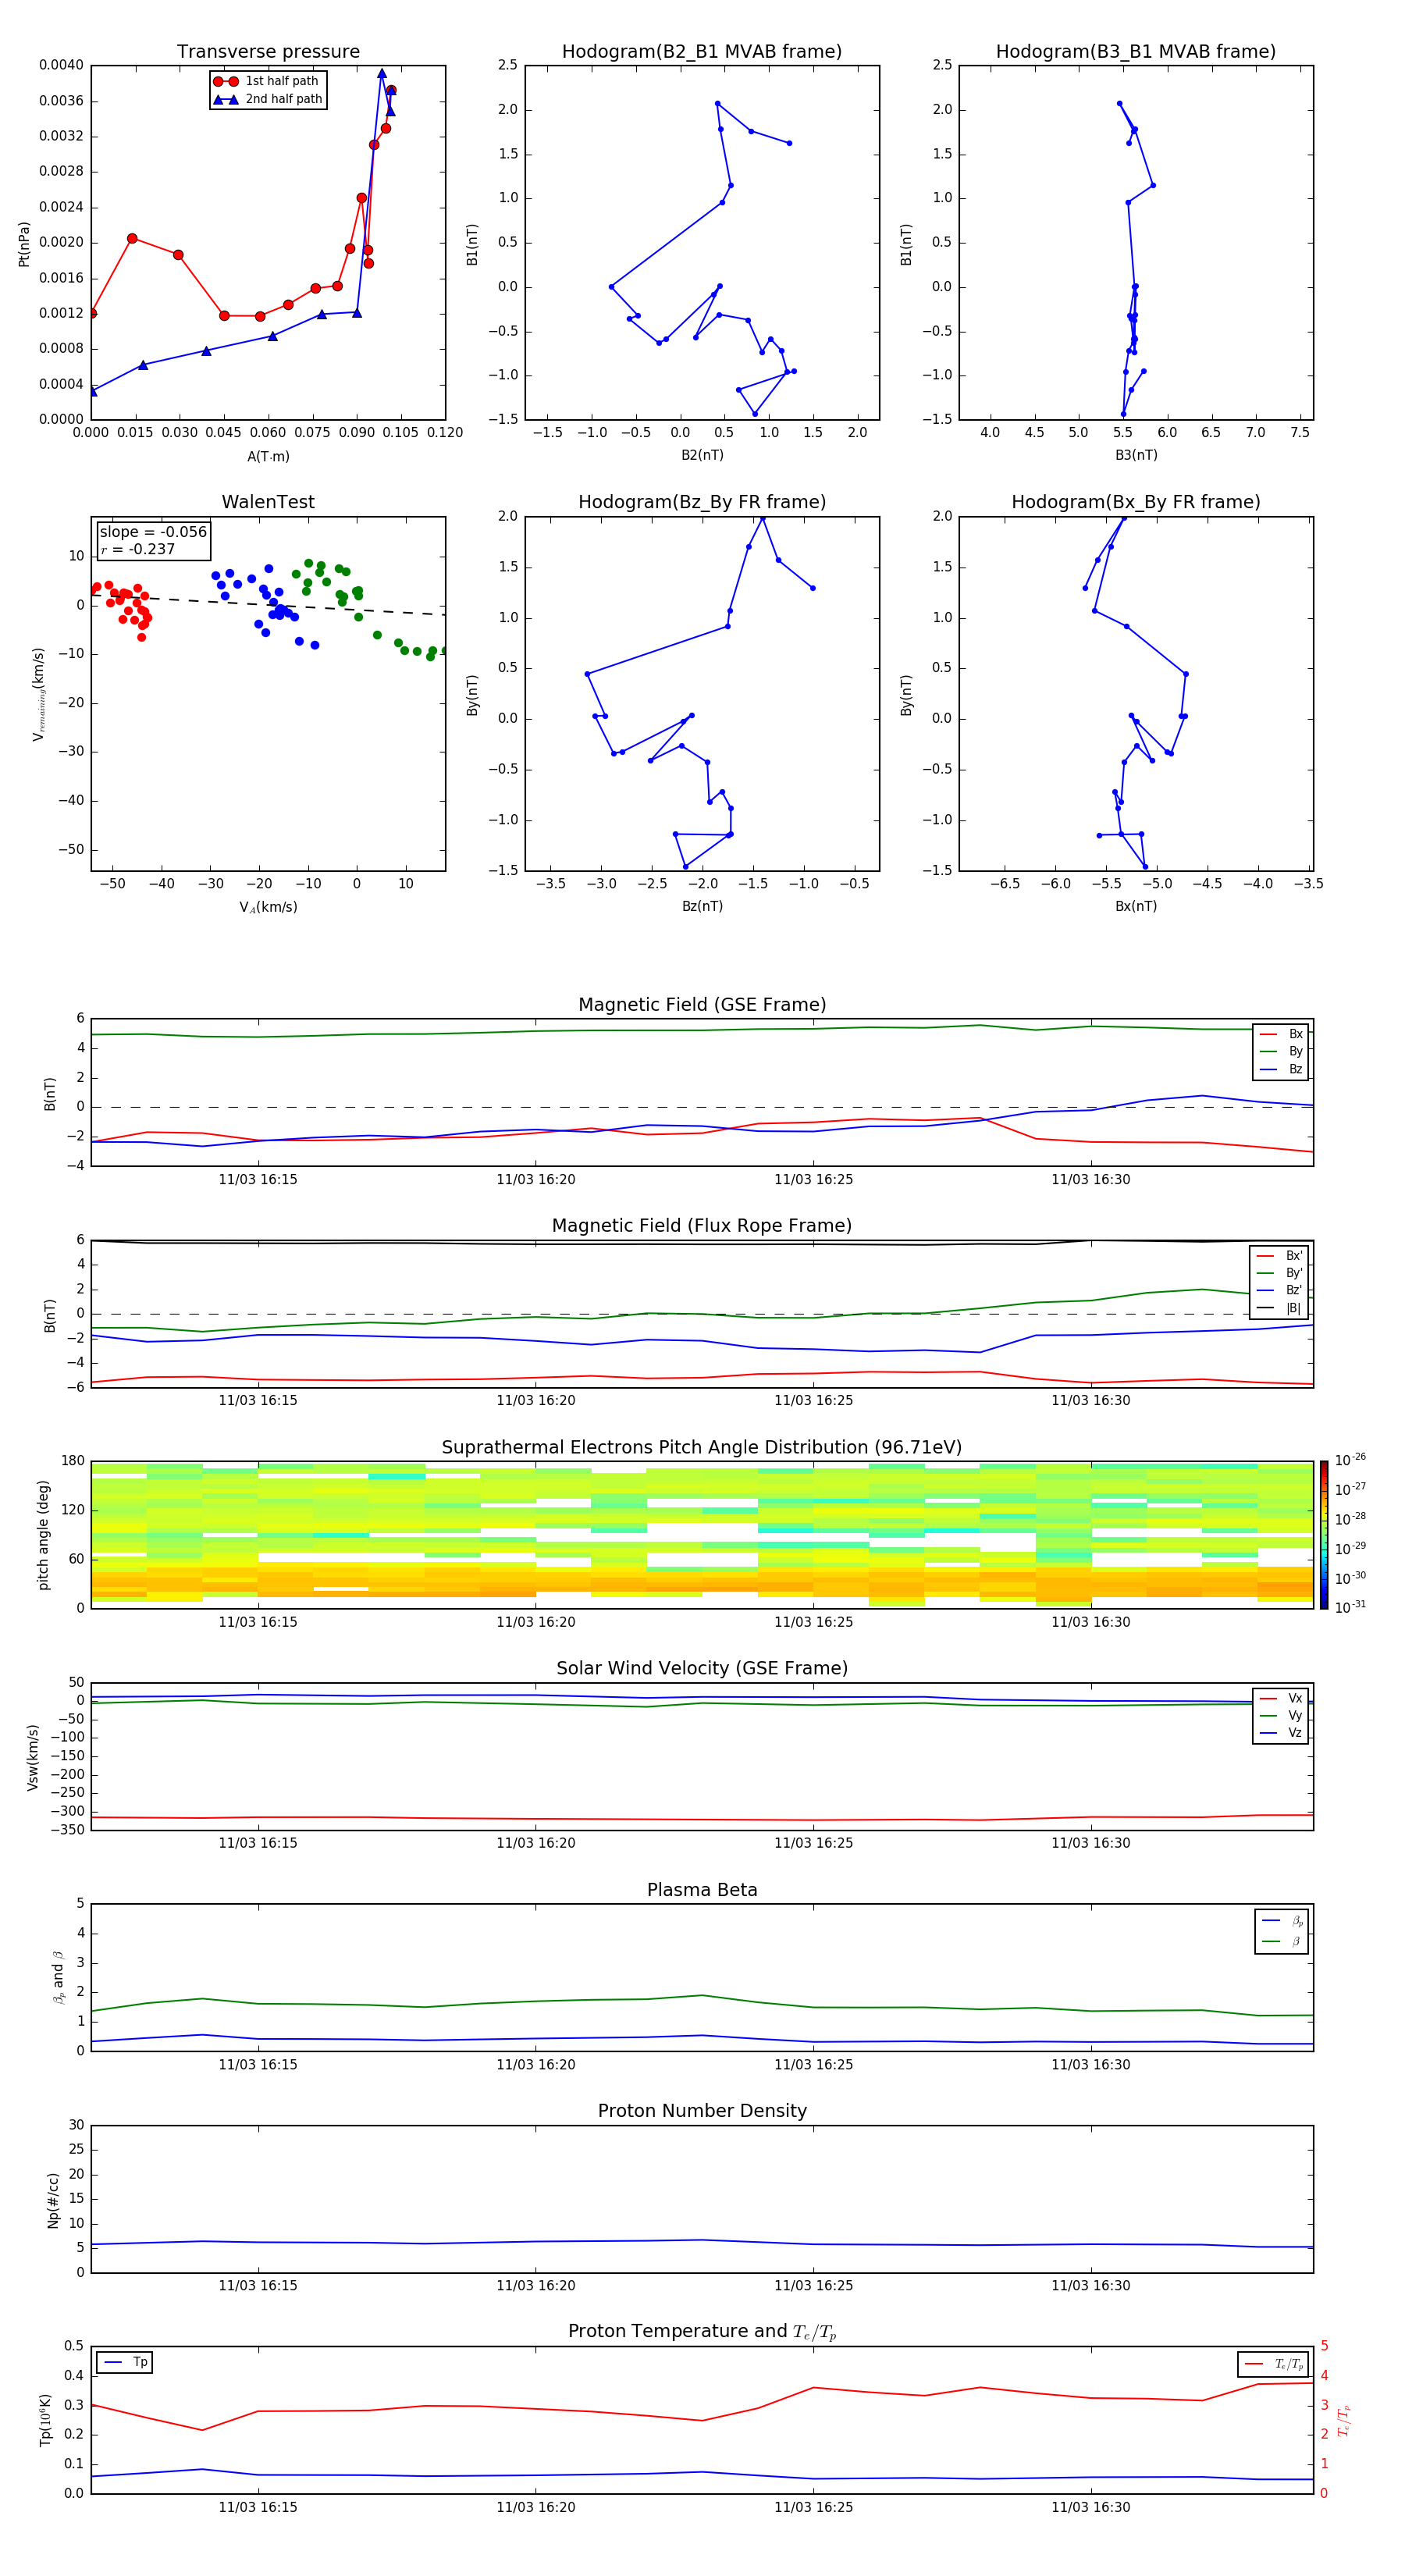
Task: Click the pitch angle distribution colorbar
Action: pyautogui.click(x=1323, y=1535)
